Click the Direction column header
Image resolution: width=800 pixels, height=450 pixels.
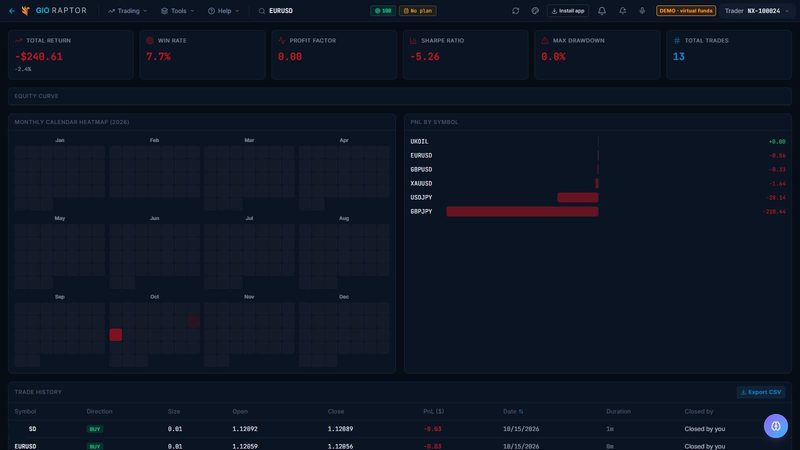point(99,411)
